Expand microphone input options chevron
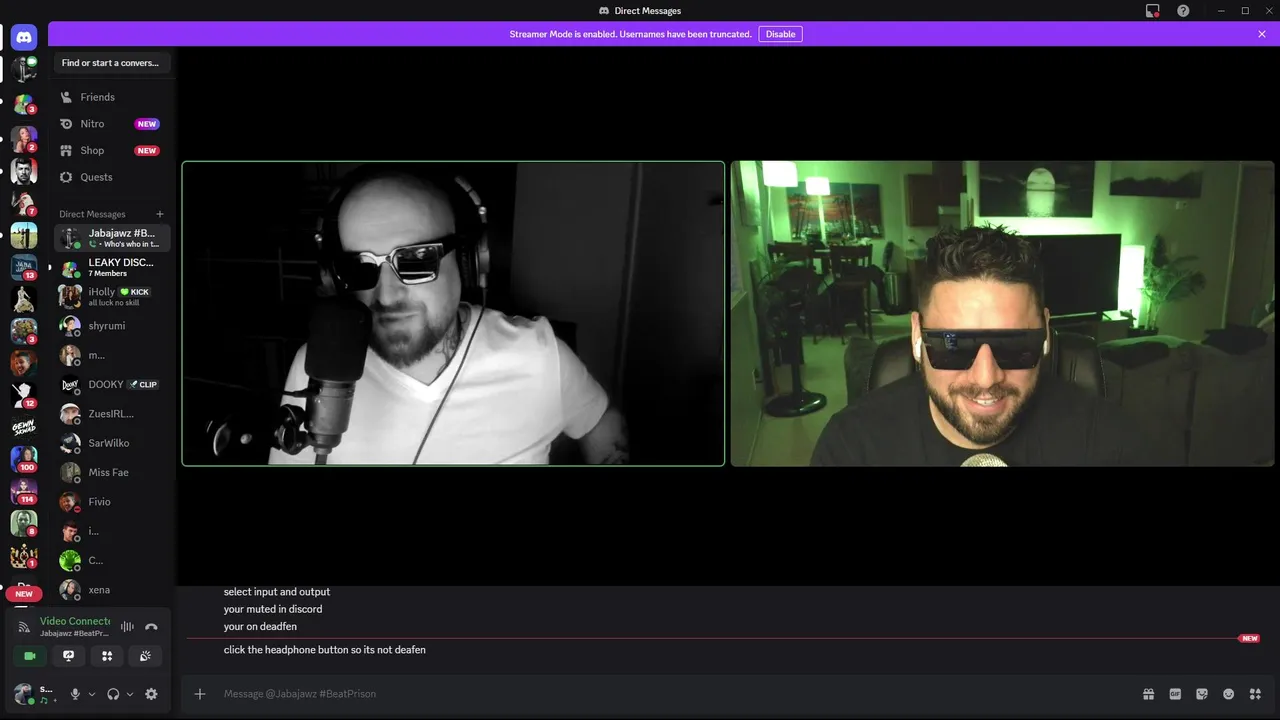 pyautogui.click(x=92, y=694)
